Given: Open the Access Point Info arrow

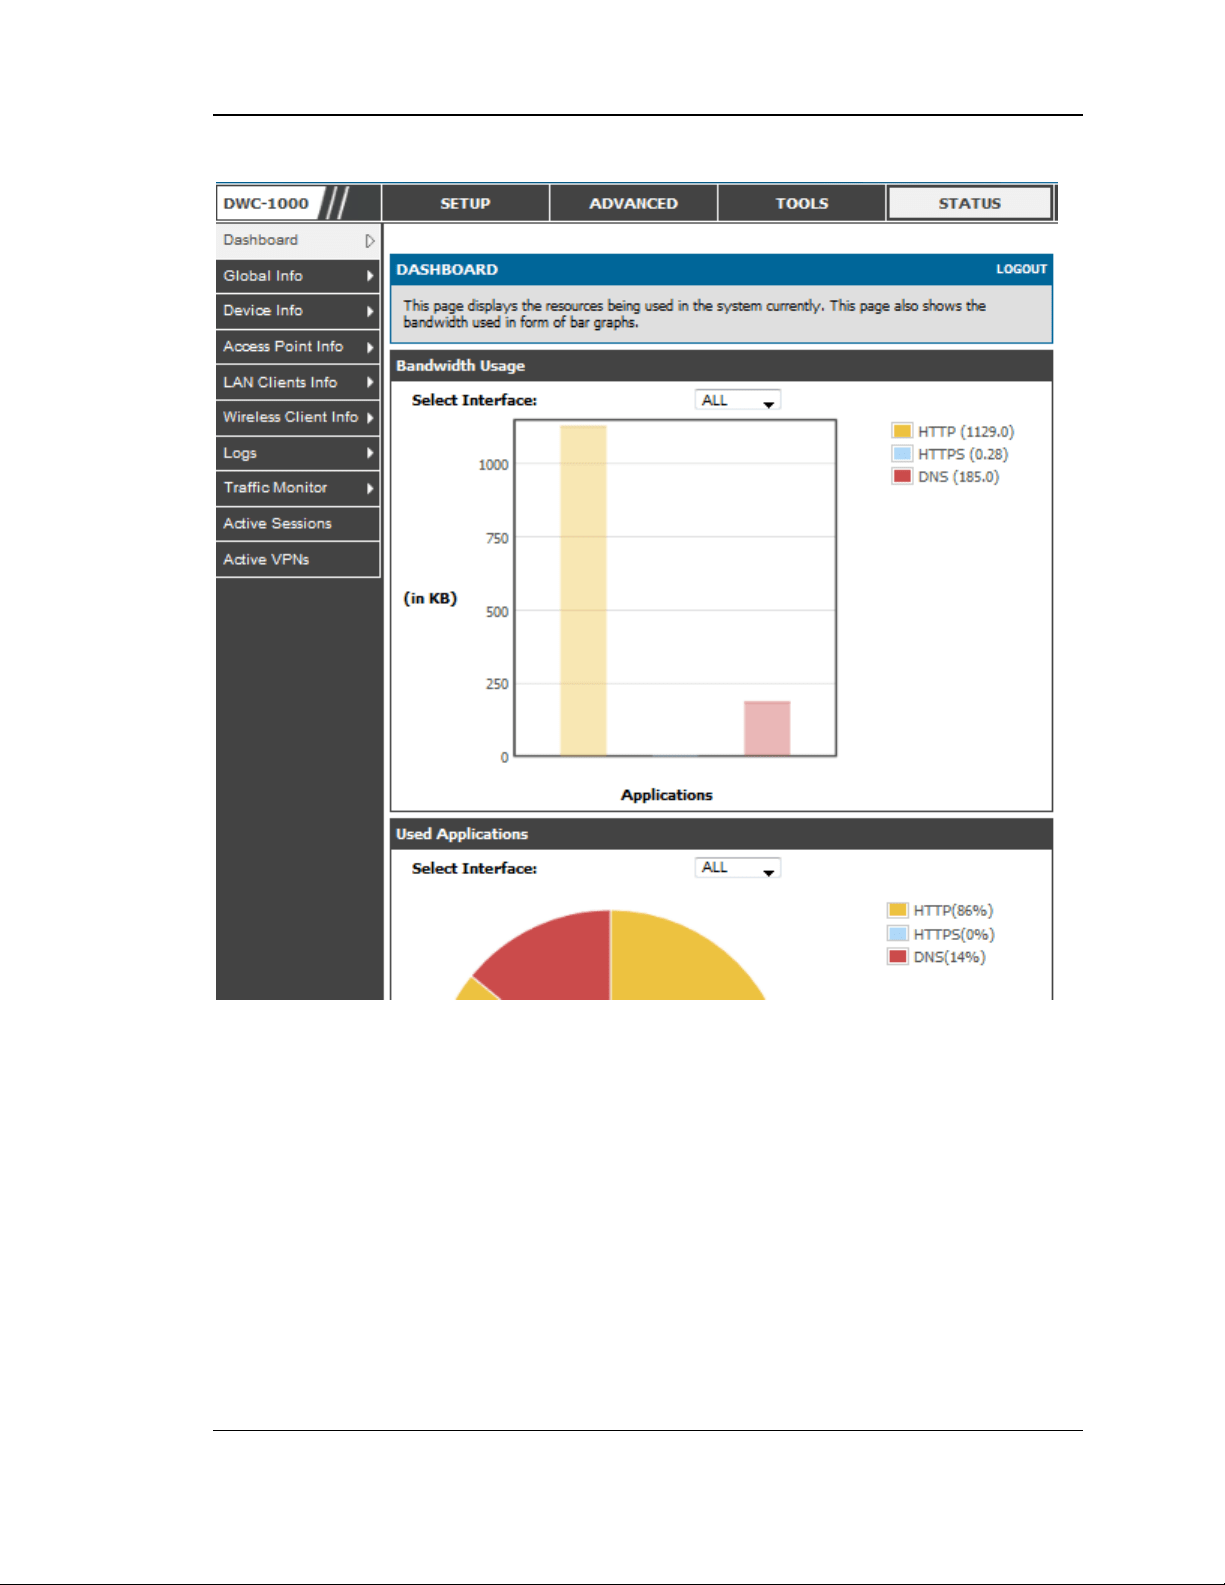Looking at the screenshot, I should (x=370, y=347).
